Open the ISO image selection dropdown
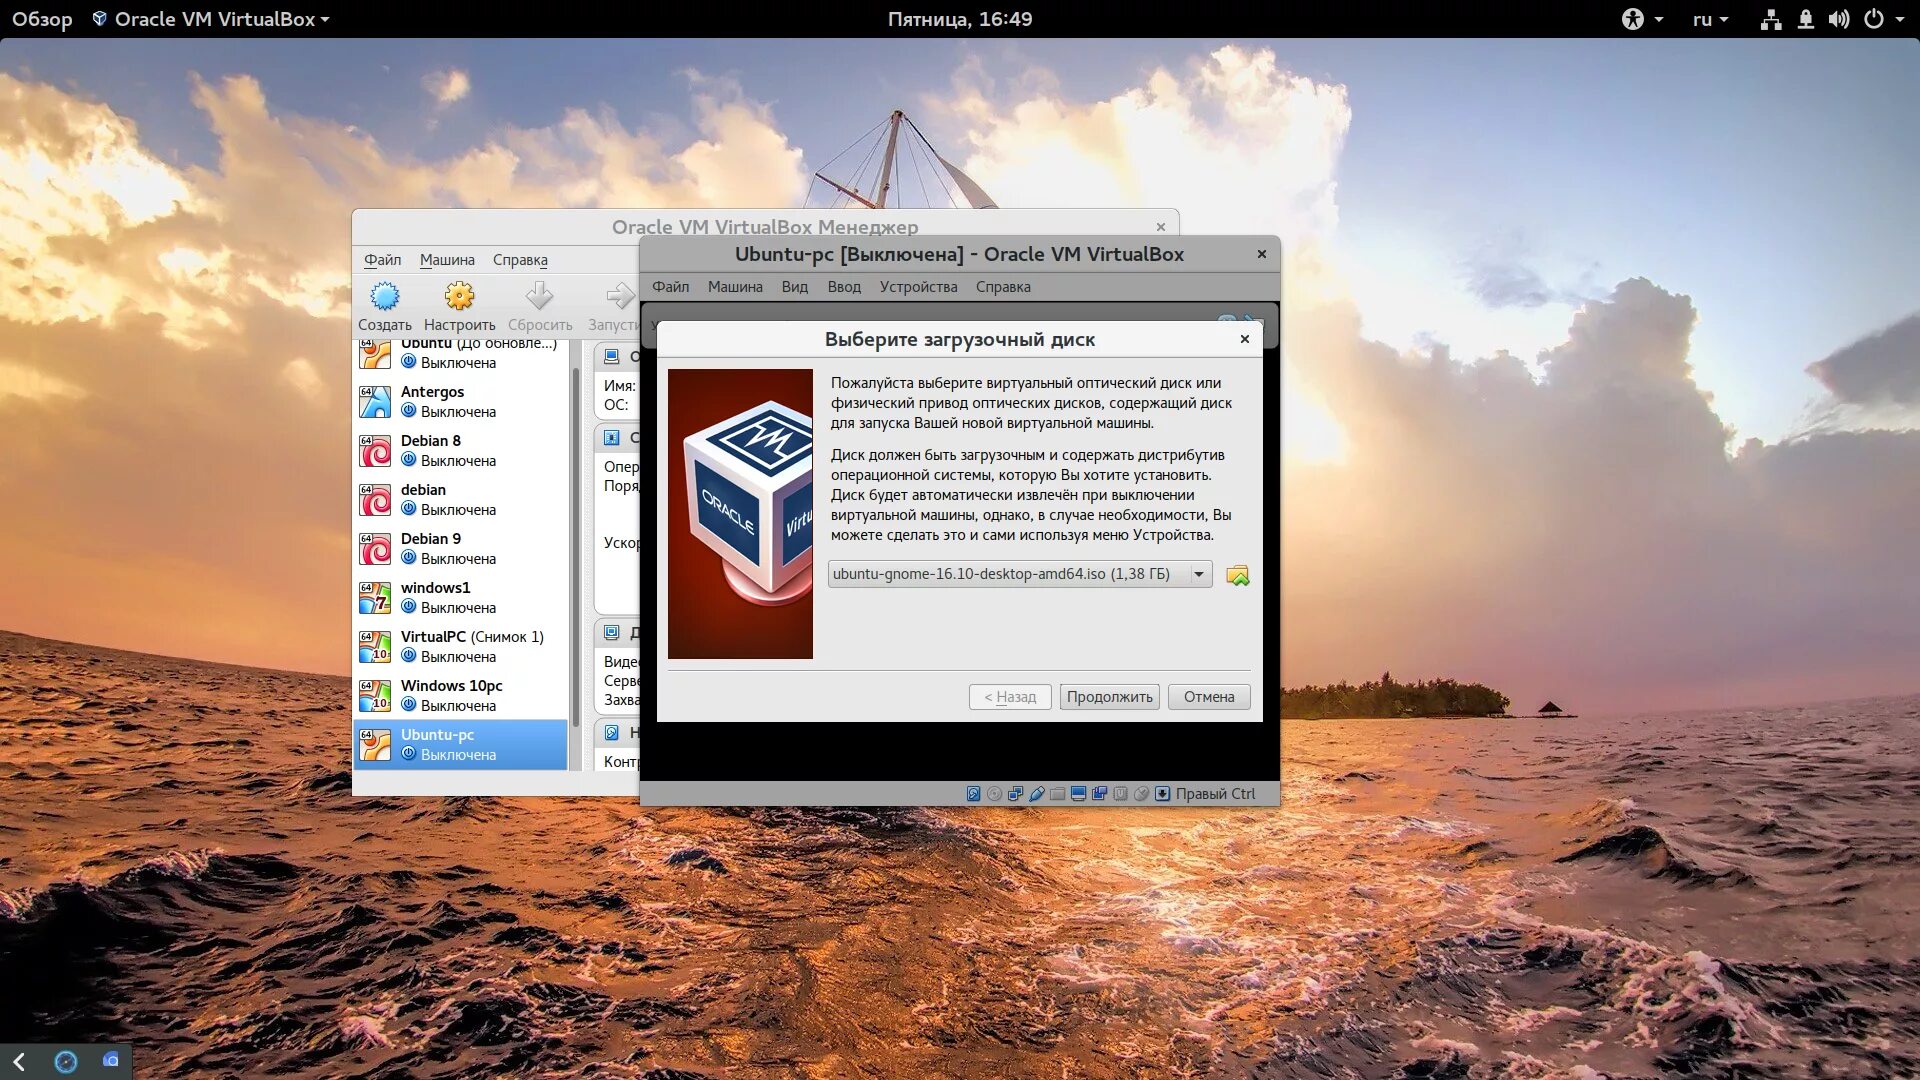This screenshot has width=1920, height=1080. pyautogui.click(x=1198, y=574)
